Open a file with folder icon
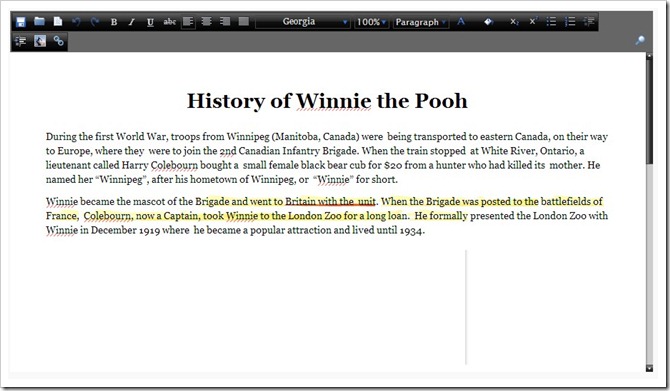The width and height of the screenshot is (670, 391). pos(39,21)
